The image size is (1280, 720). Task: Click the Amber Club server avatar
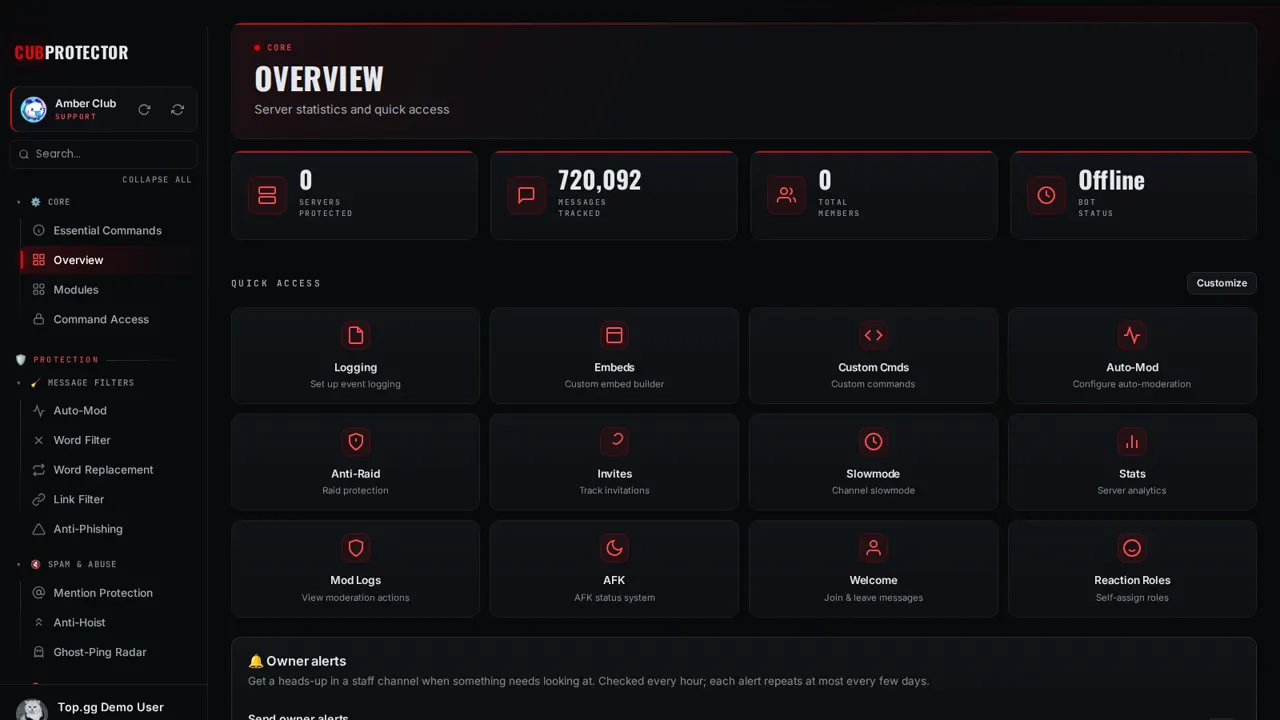pos(34,109)
